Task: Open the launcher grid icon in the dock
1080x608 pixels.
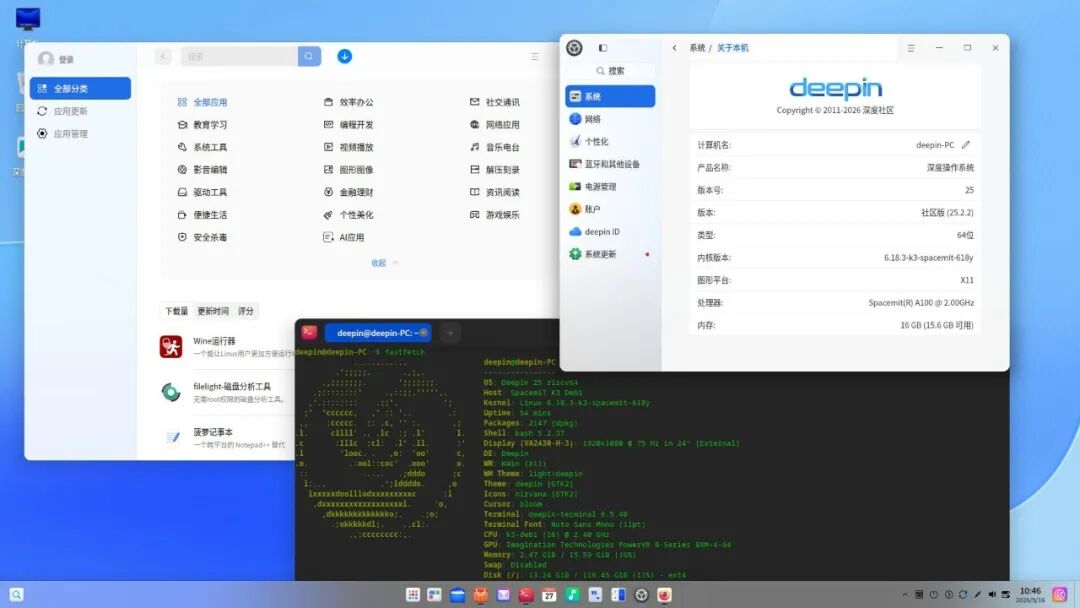Action: (413, 595)
